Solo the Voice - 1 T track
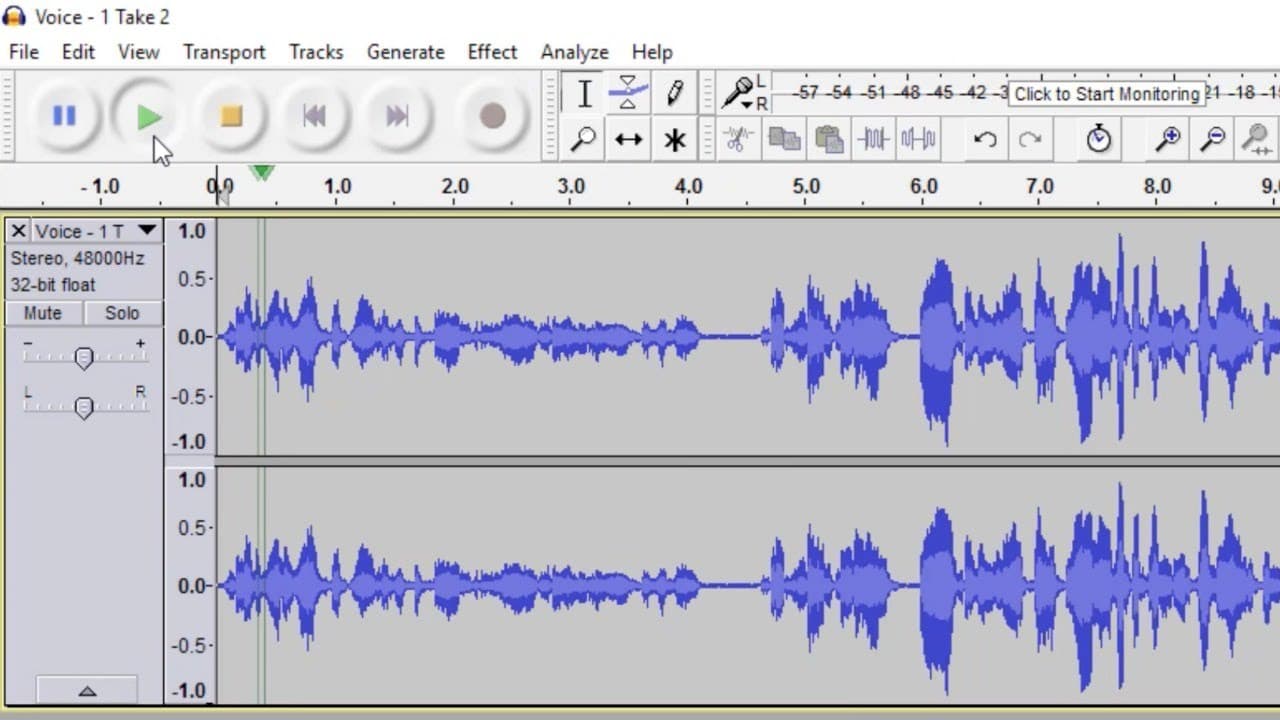The height and width of the screenshot is (720, 1280). pyautogui.click(x=122, y=313)
